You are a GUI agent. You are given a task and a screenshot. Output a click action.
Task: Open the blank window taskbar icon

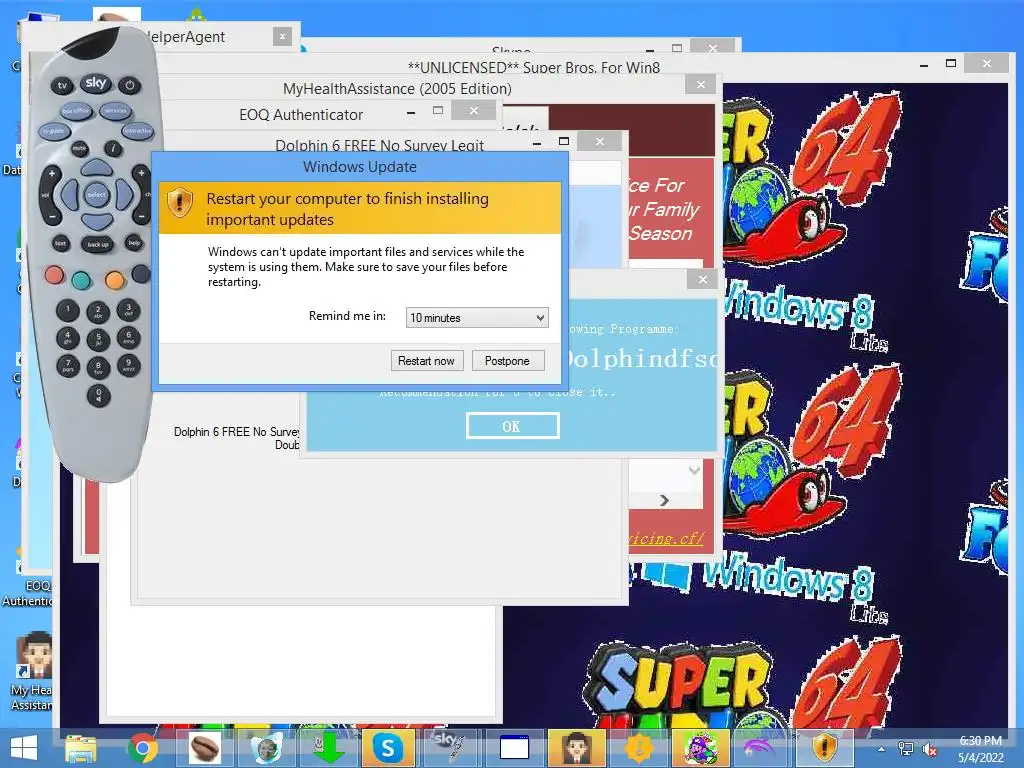pos(515,748)
